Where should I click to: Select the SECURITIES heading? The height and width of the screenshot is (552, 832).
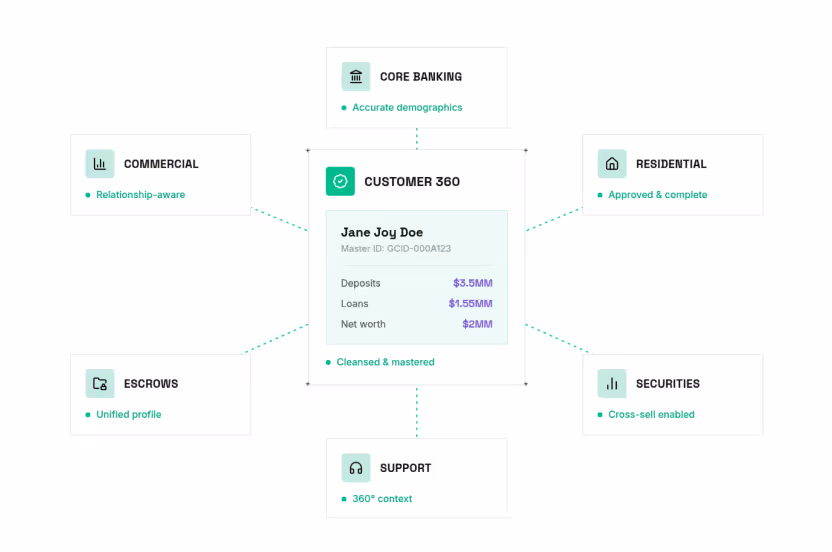[668, 384]
